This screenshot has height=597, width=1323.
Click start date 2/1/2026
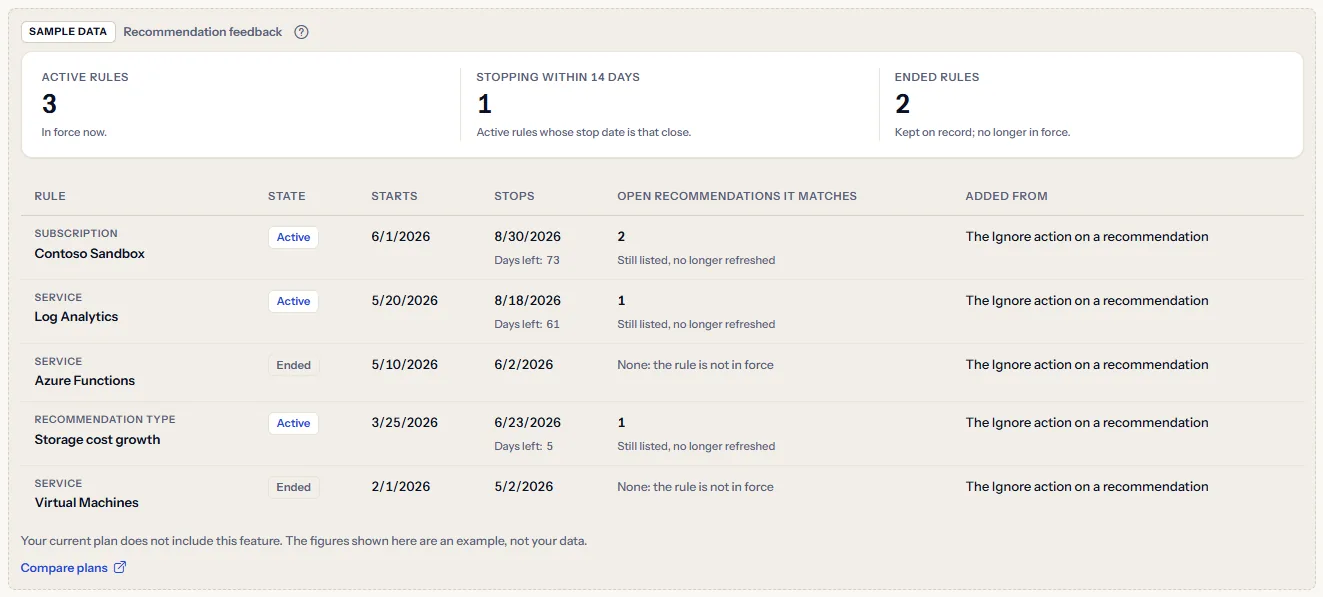point(401,487)
